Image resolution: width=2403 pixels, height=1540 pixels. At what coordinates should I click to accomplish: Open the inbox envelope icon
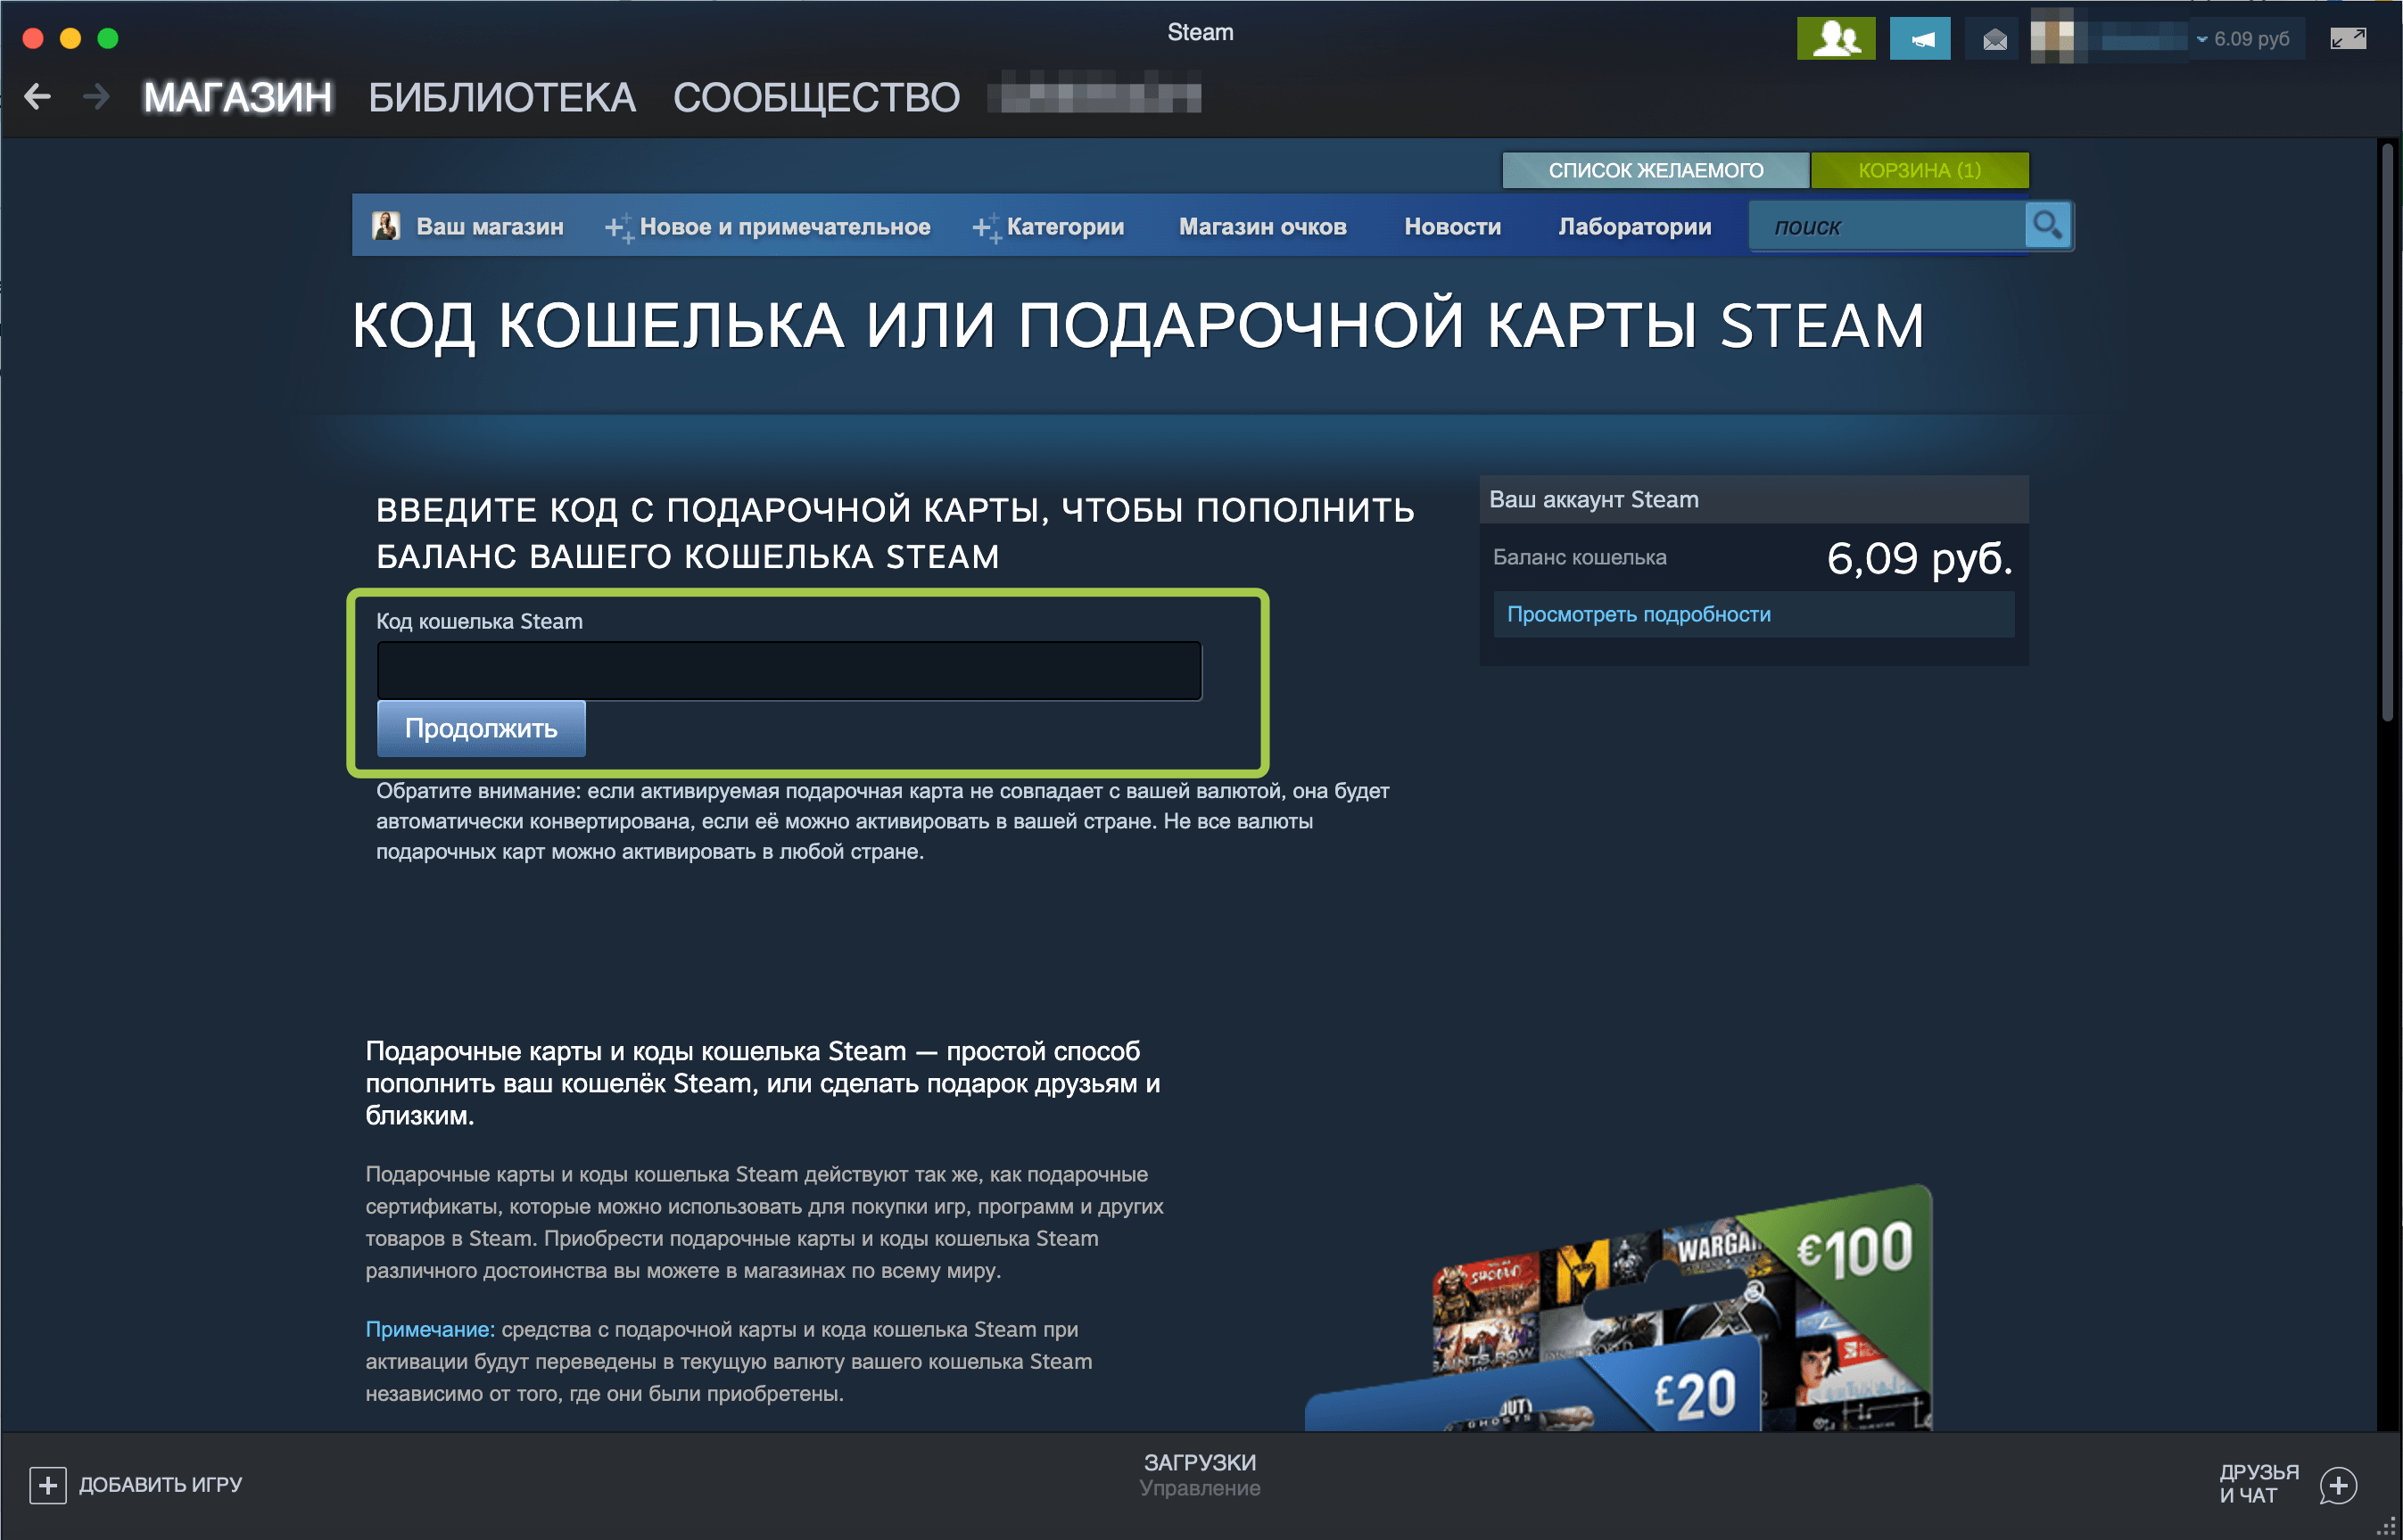[1994, 39]
